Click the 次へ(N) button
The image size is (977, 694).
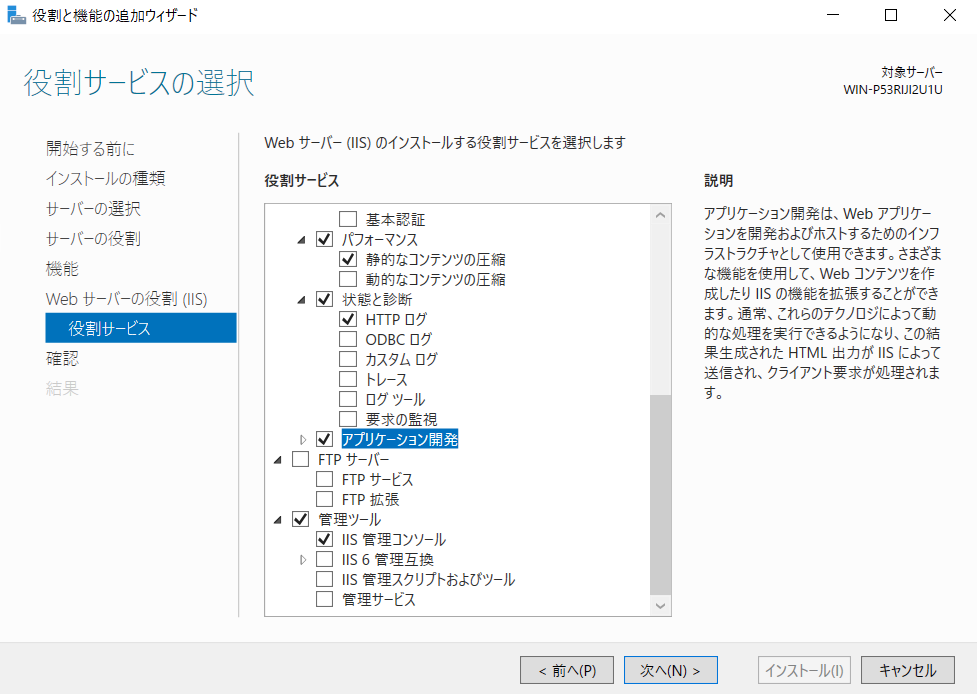[x=670, y=670]
